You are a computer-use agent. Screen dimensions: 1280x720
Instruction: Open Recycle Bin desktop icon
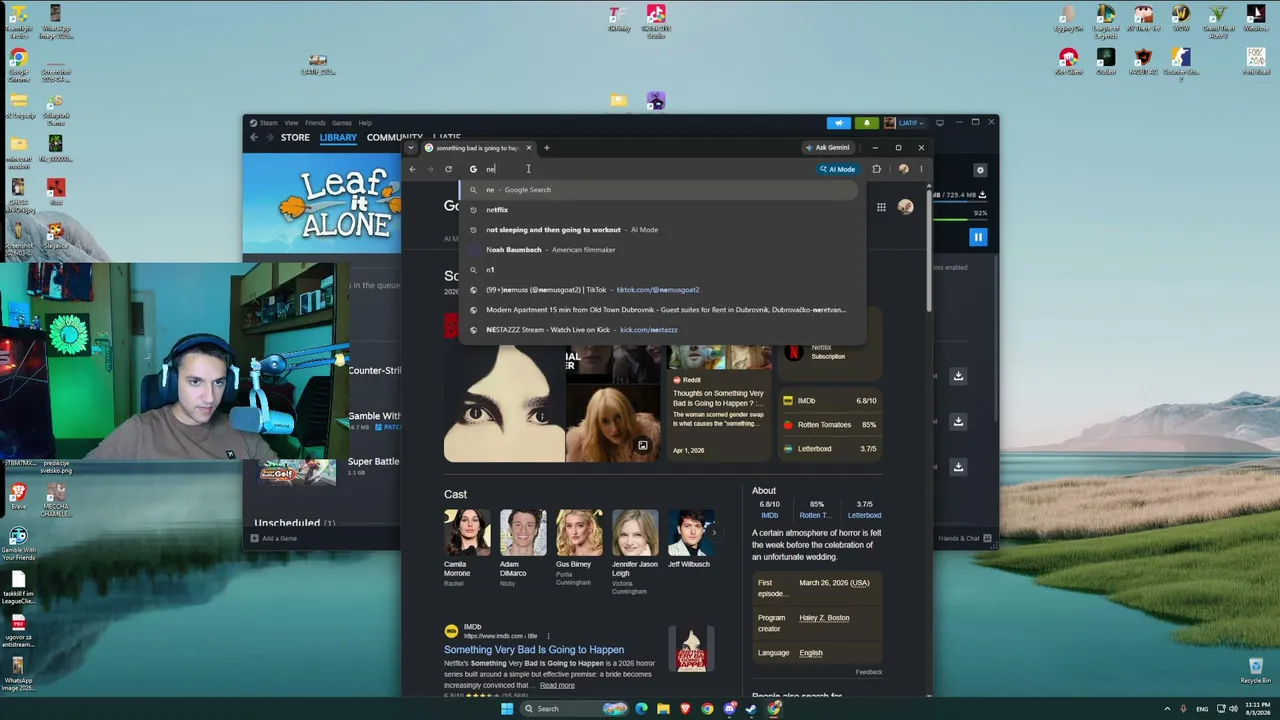pos(1255,670)
